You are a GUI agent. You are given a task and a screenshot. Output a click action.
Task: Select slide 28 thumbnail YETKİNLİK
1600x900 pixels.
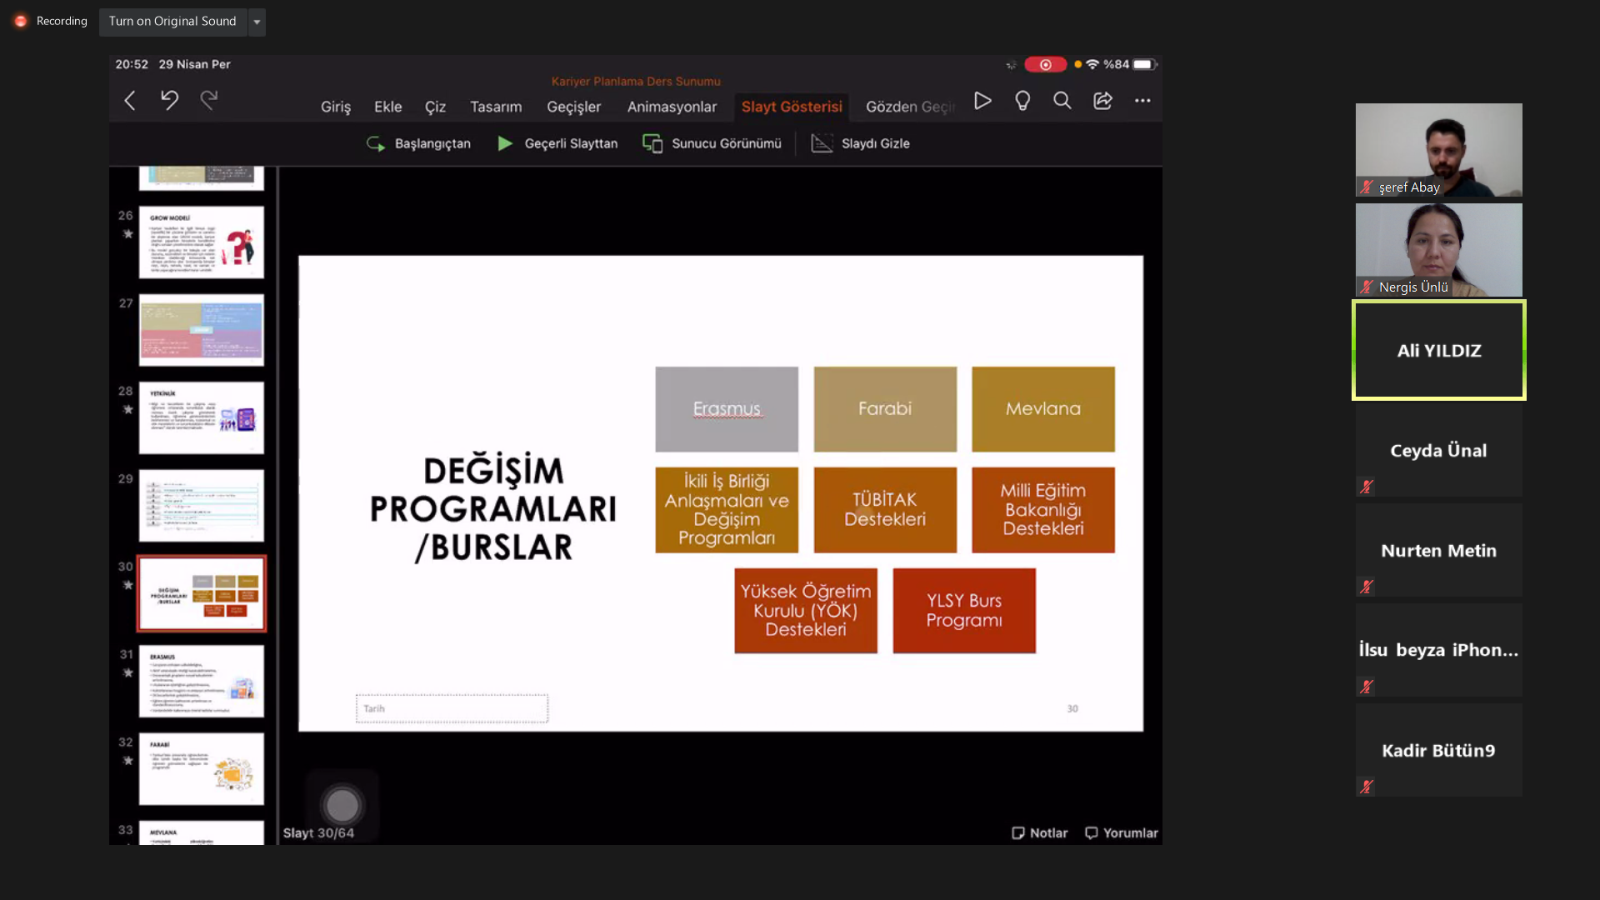(201, 418)
